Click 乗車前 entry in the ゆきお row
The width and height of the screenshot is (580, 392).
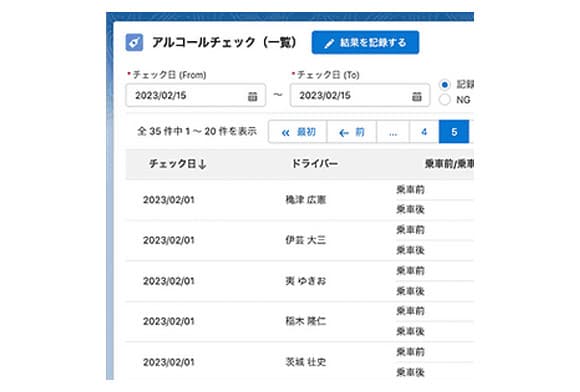click(x=410, y=270)
